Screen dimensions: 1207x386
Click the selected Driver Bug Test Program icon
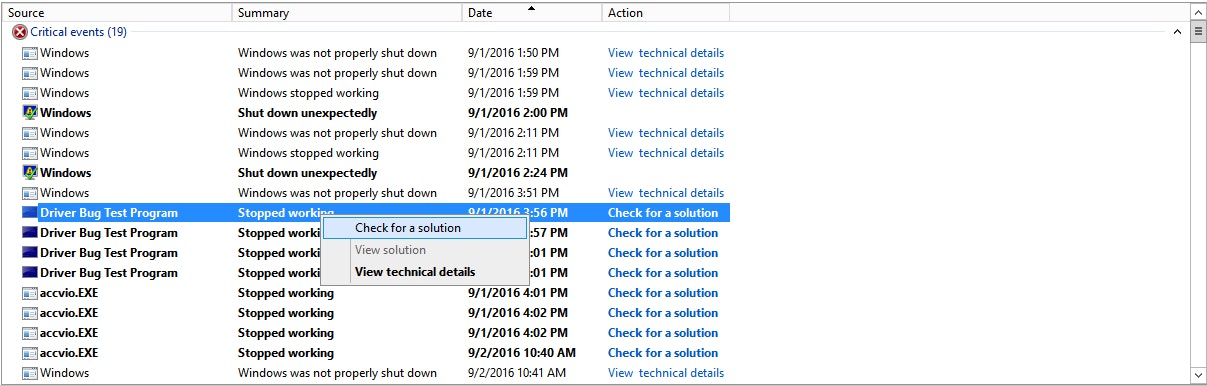(x=30, y=213)
